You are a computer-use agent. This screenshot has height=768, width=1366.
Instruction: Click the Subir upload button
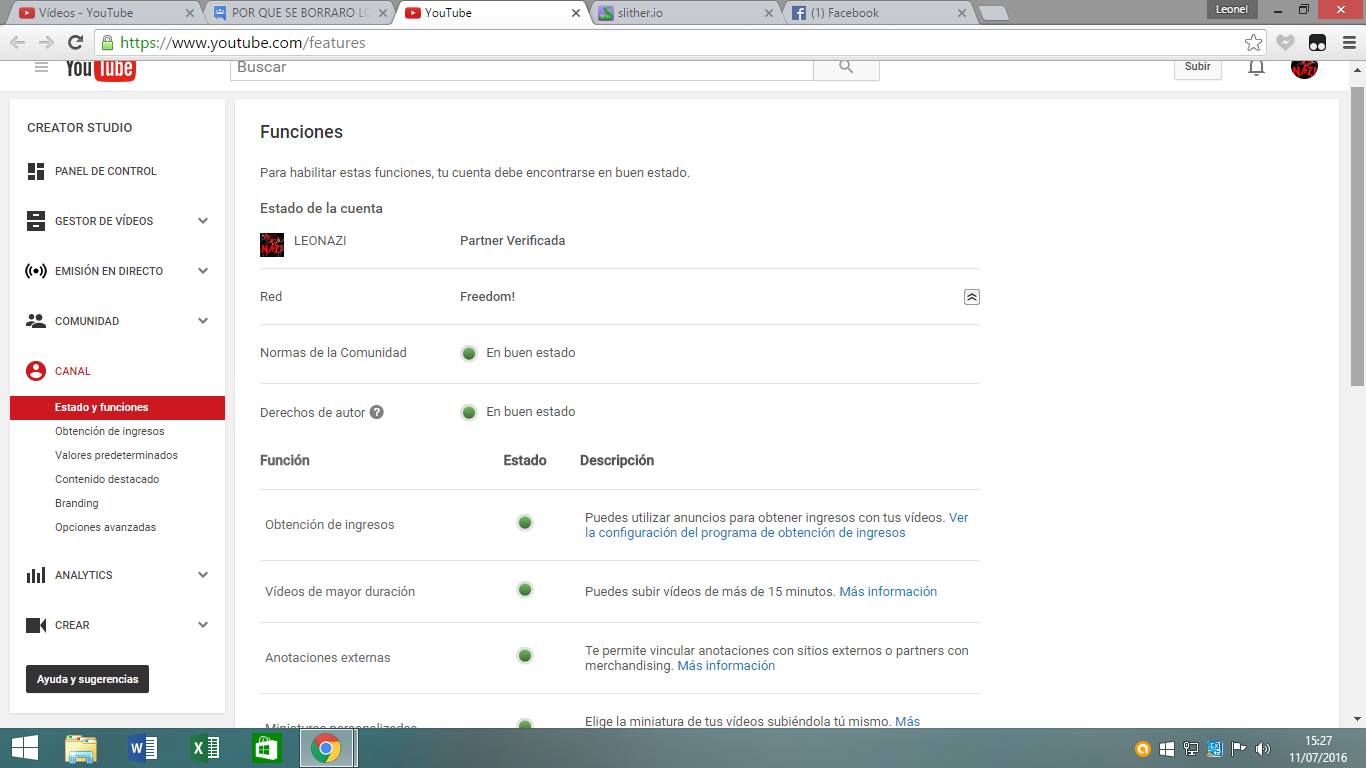pos(1198,67)
